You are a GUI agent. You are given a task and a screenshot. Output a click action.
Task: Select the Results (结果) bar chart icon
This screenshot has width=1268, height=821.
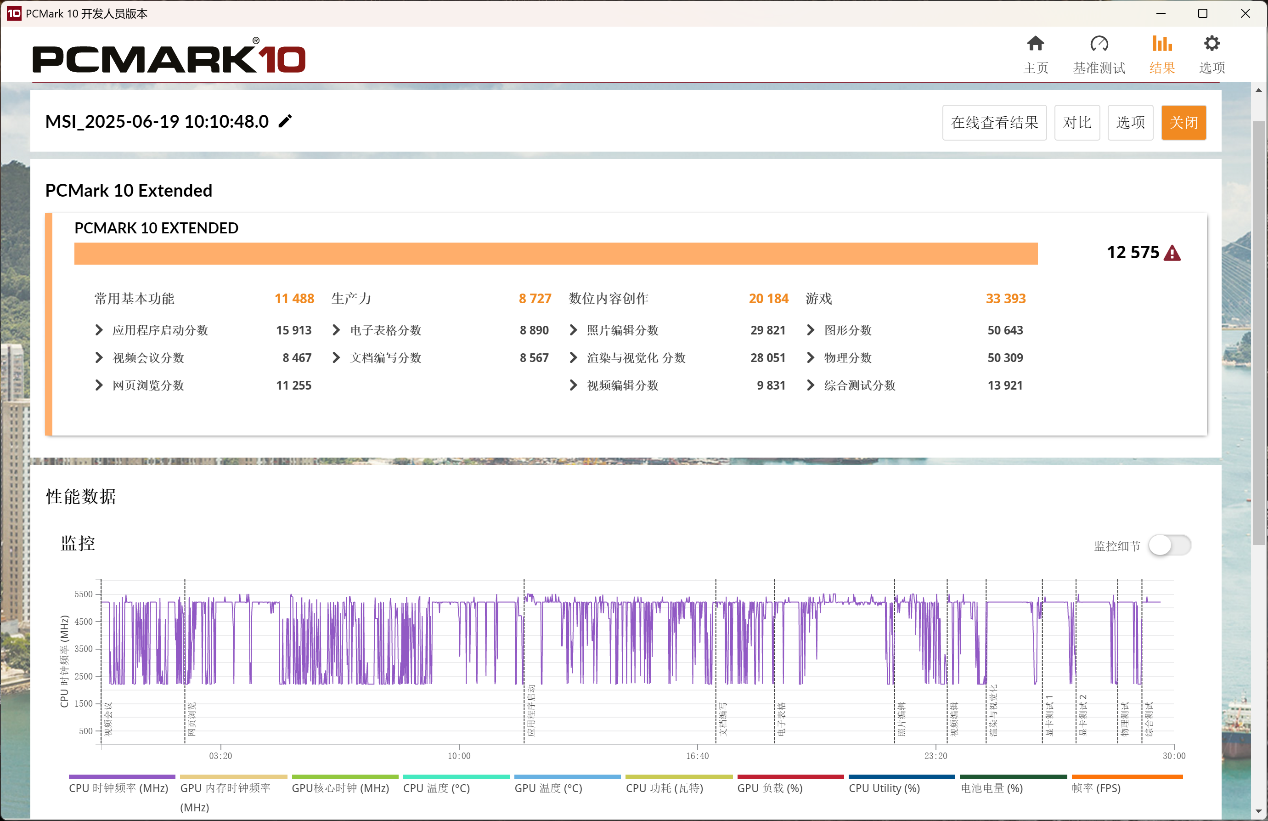[x=1162, y=44]
